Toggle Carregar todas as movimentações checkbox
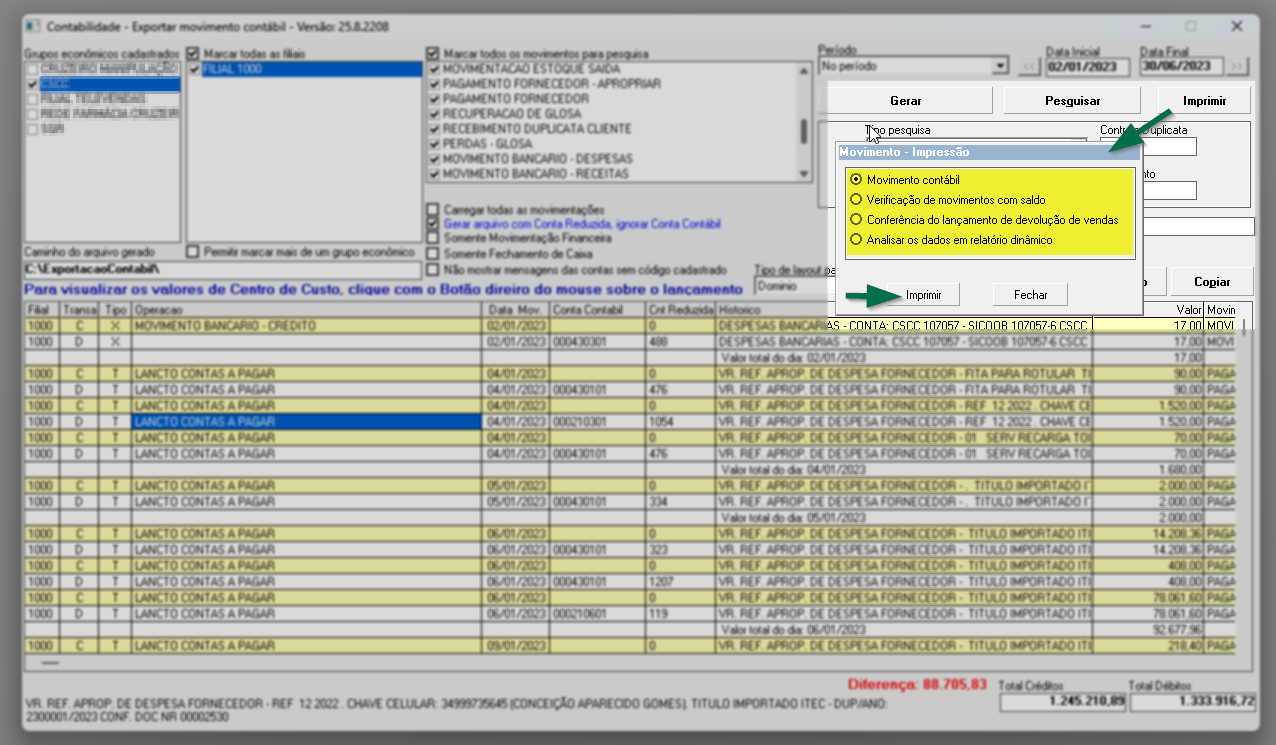 432,210
